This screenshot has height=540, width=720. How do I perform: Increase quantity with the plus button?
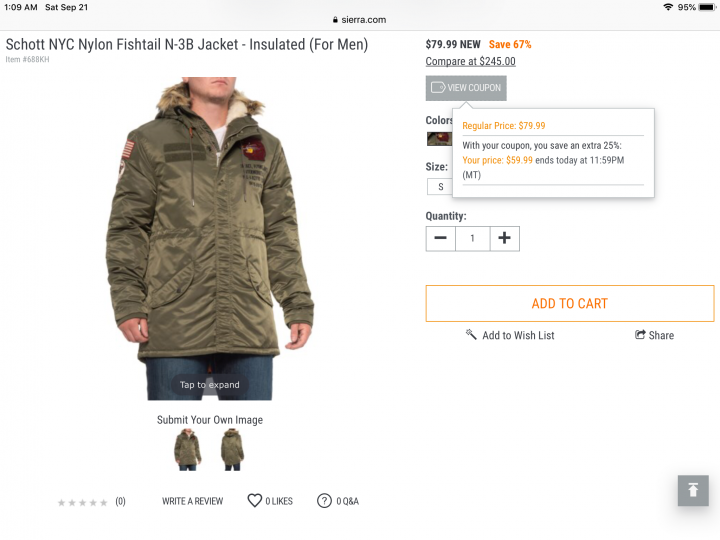504,238
